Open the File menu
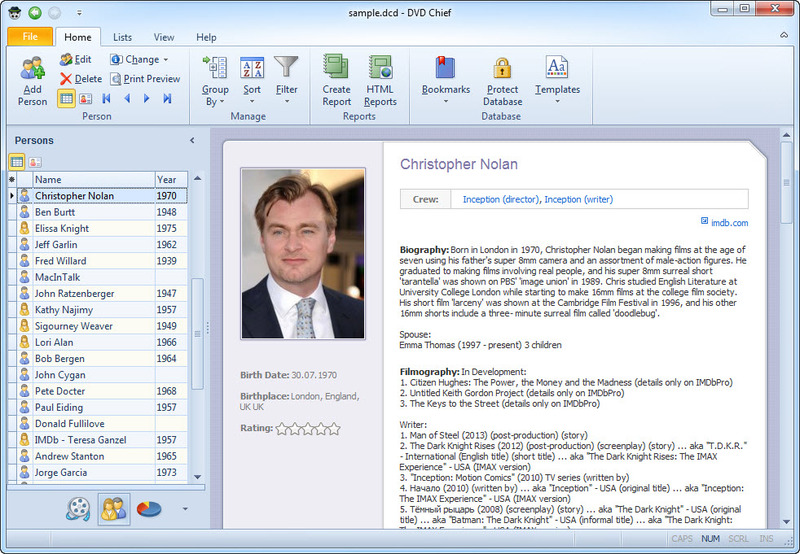800x554 pixels. [x=30, y=37]
